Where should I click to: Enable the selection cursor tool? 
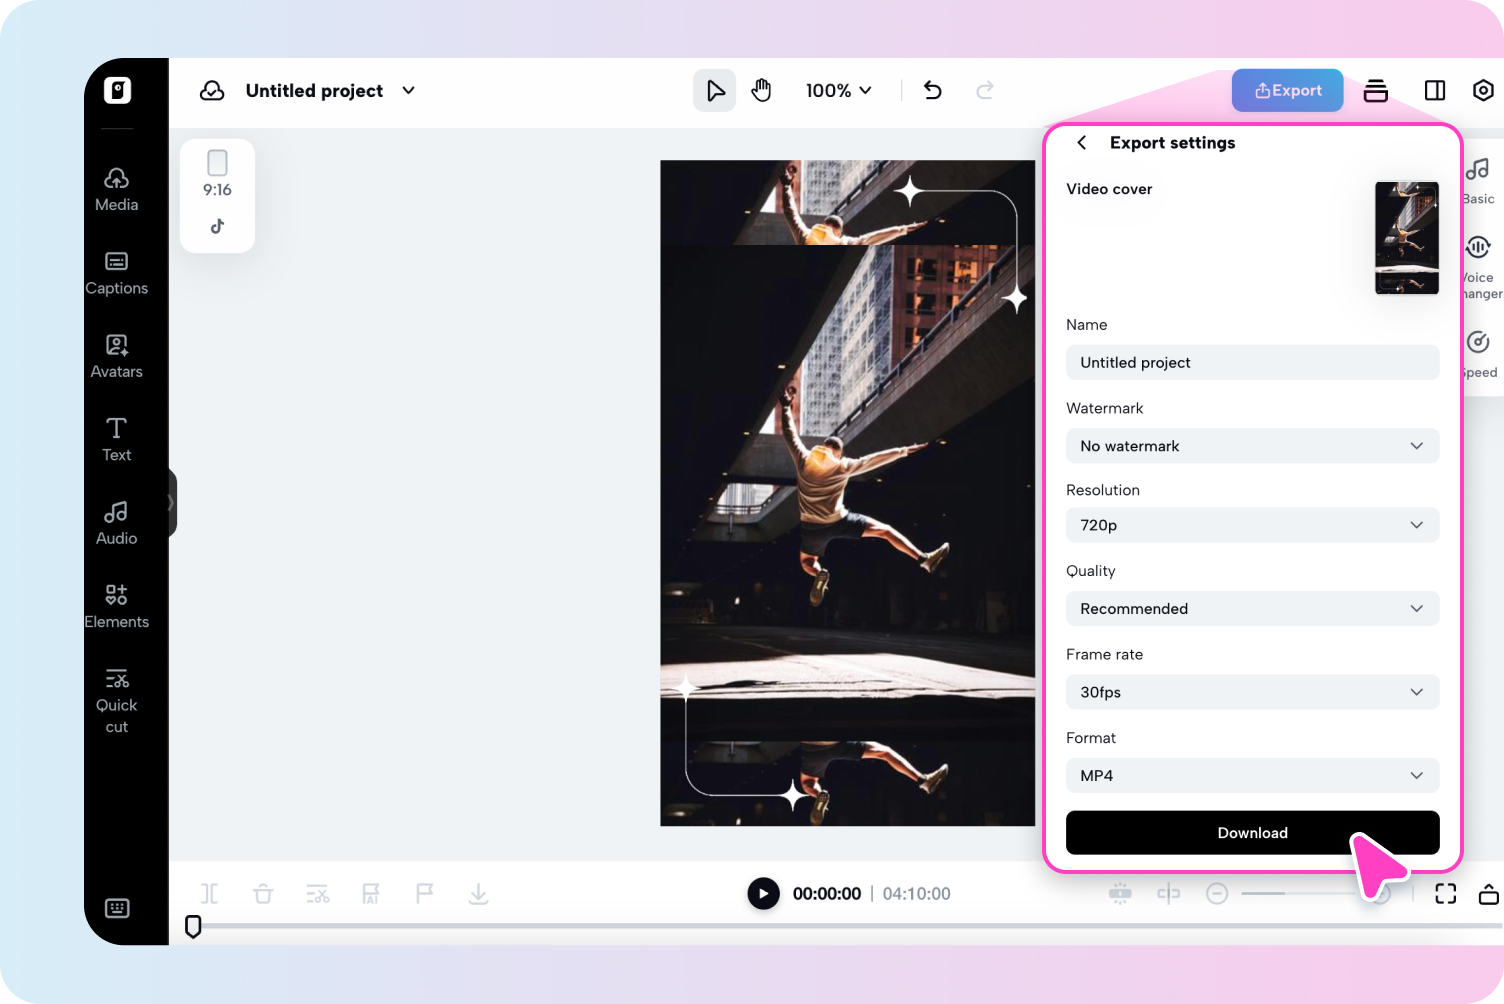[x=714, y=90]
